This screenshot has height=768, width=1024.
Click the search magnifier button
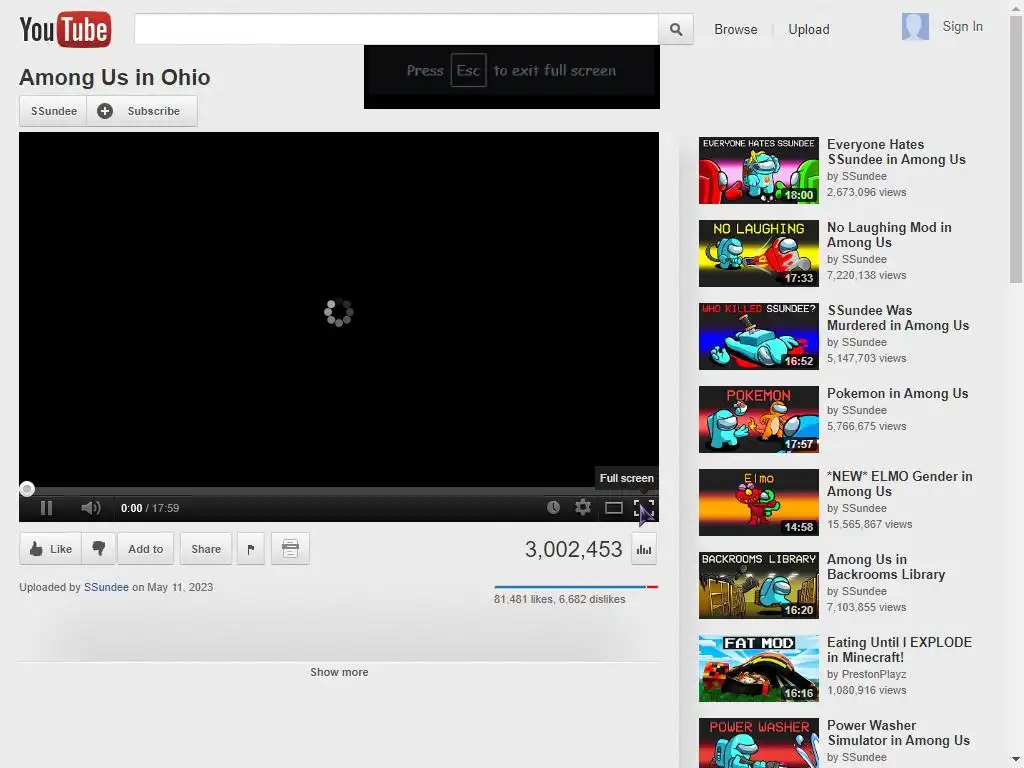coord(676,29)
